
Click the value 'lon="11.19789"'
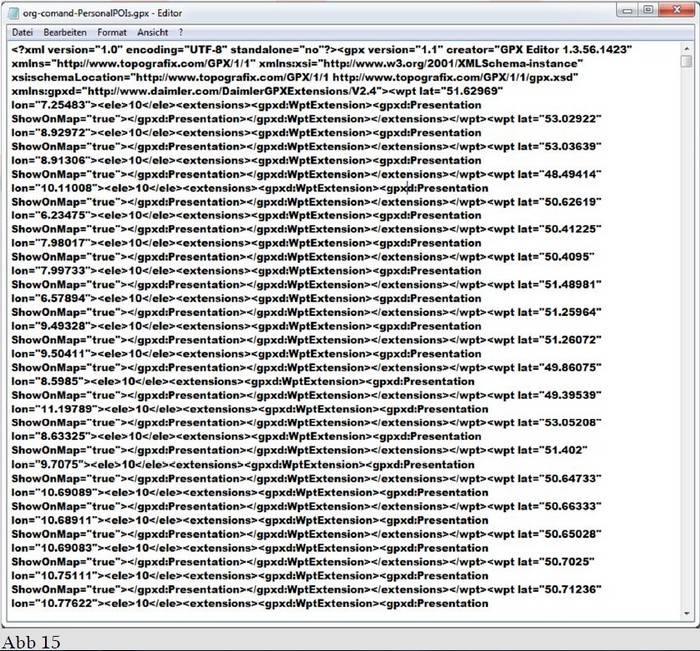55,409
